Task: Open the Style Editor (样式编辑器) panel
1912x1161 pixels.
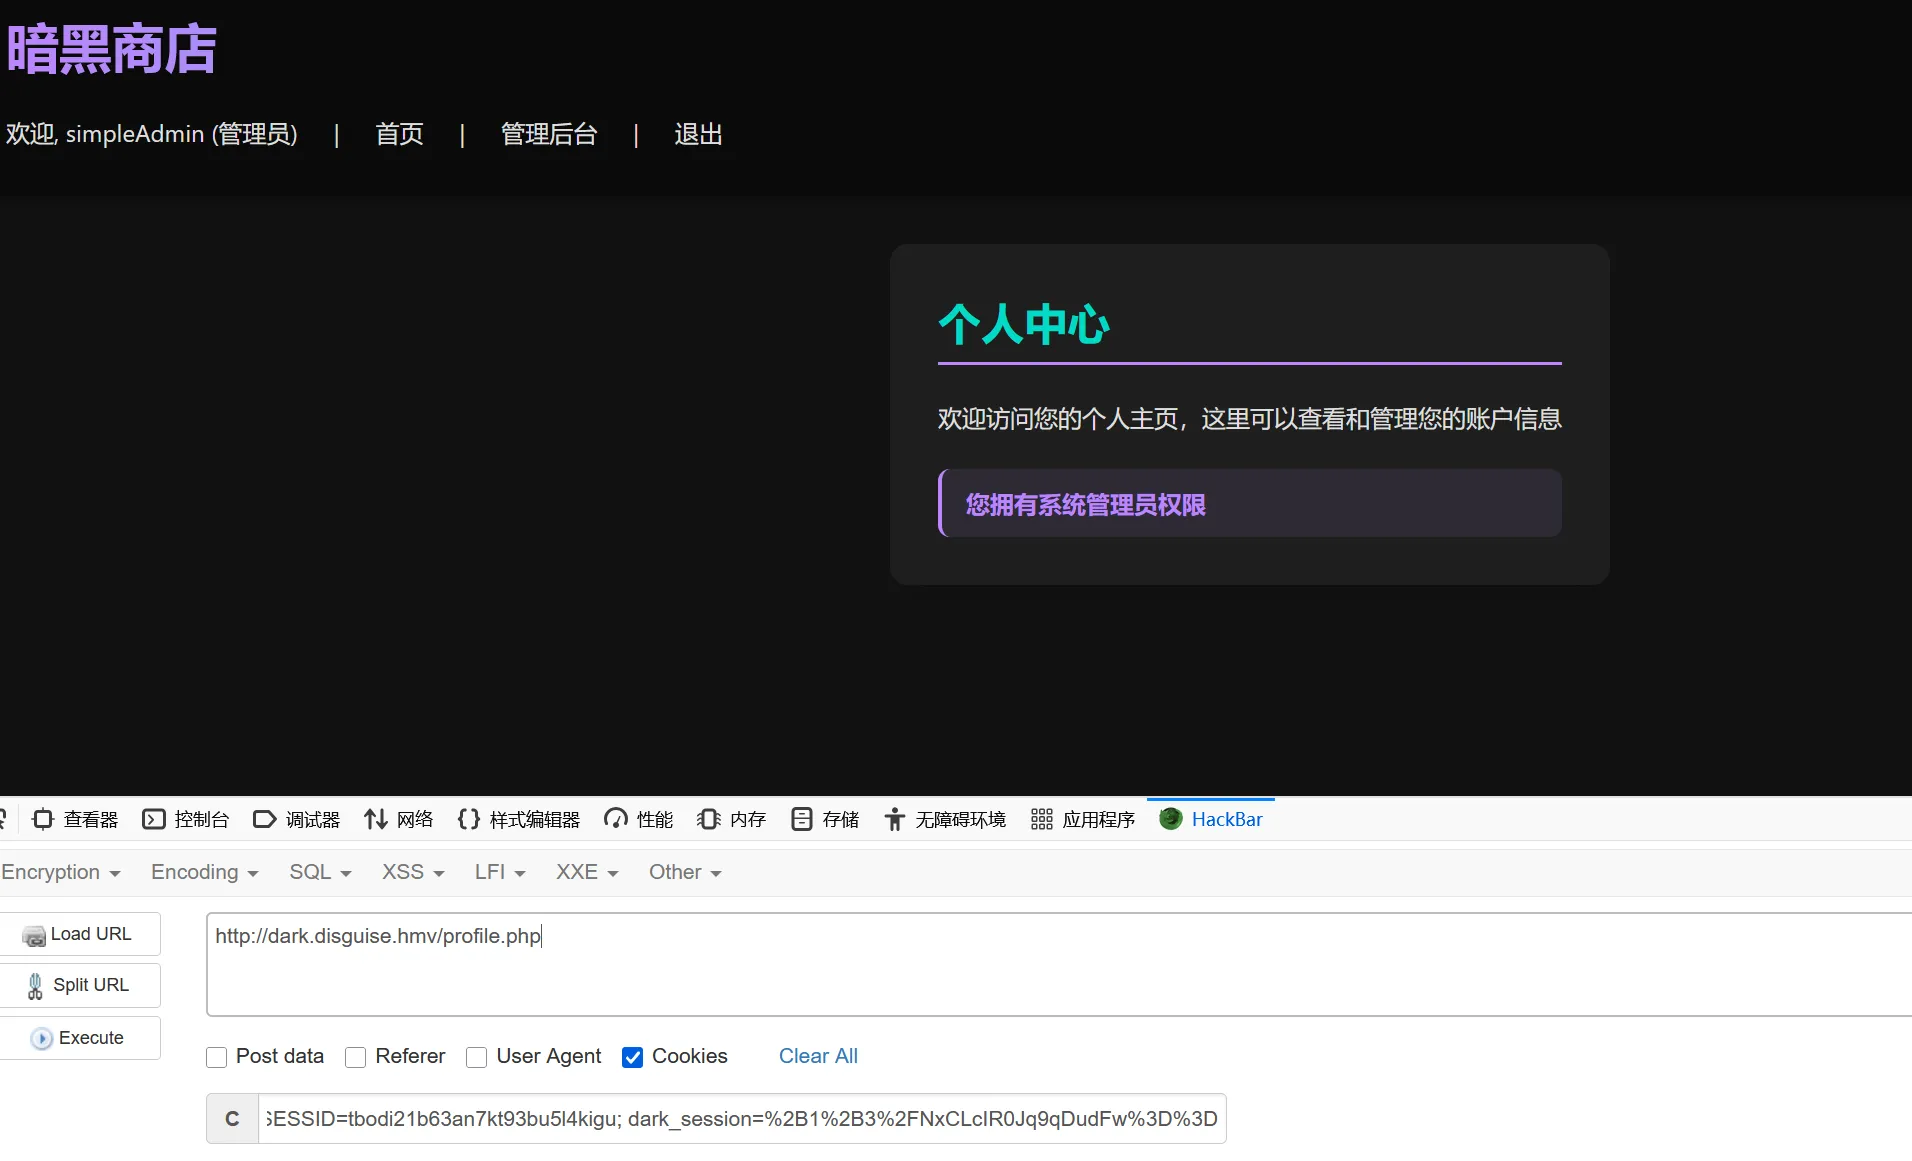Action: [x=519, y=820]
